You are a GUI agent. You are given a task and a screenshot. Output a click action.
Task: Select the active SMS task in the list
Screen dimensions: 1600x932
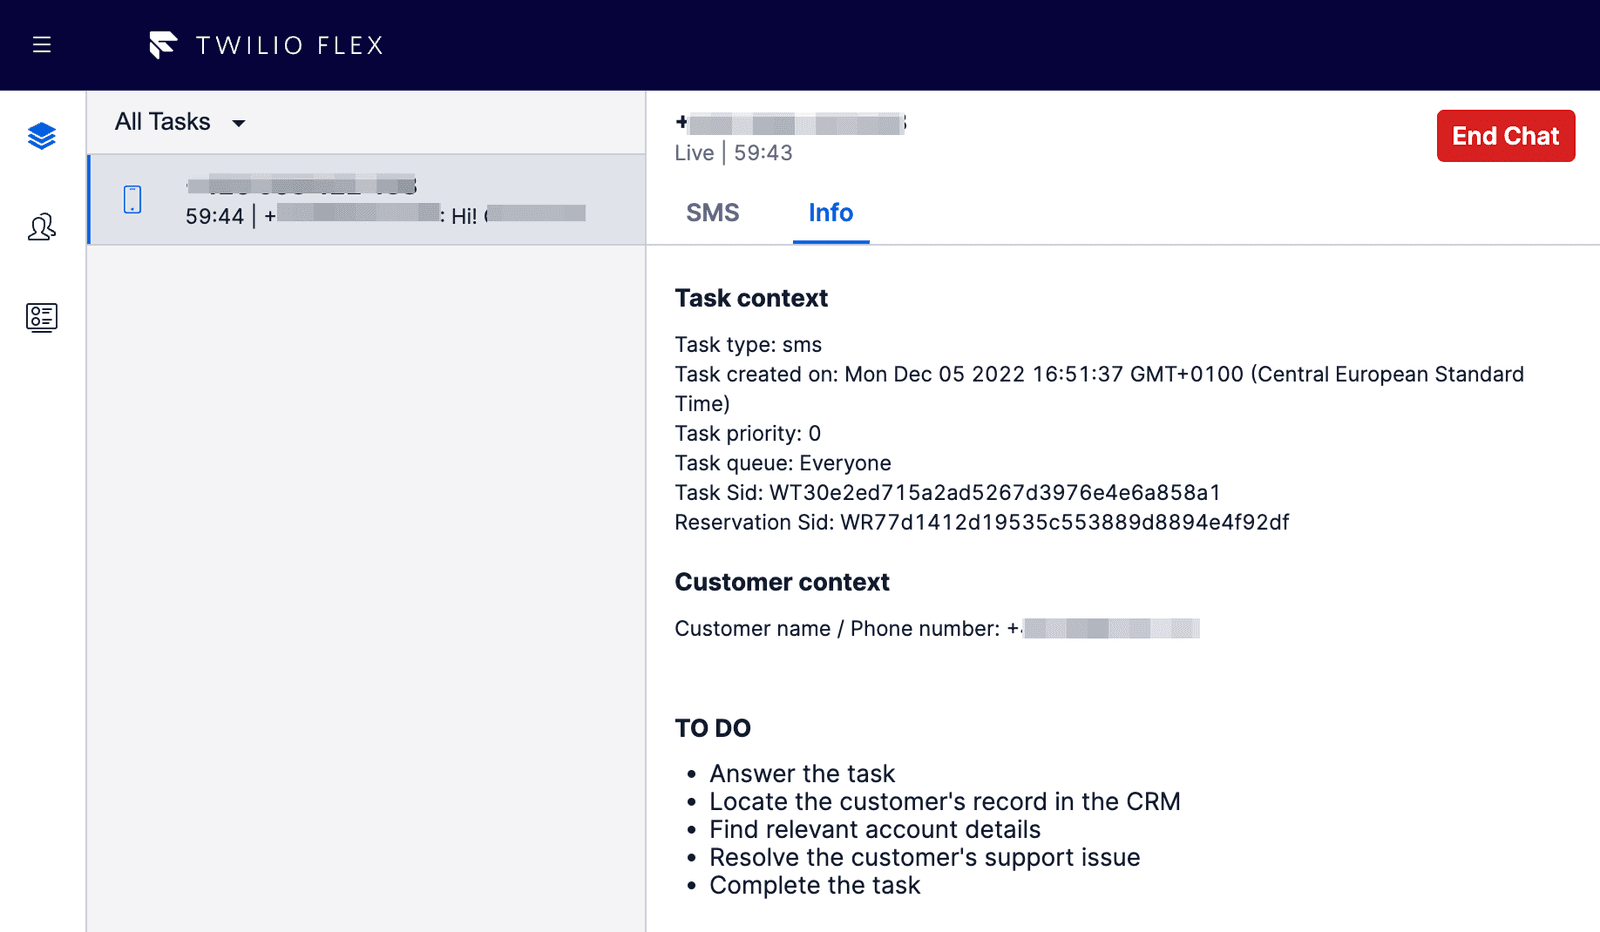[367, 199]
